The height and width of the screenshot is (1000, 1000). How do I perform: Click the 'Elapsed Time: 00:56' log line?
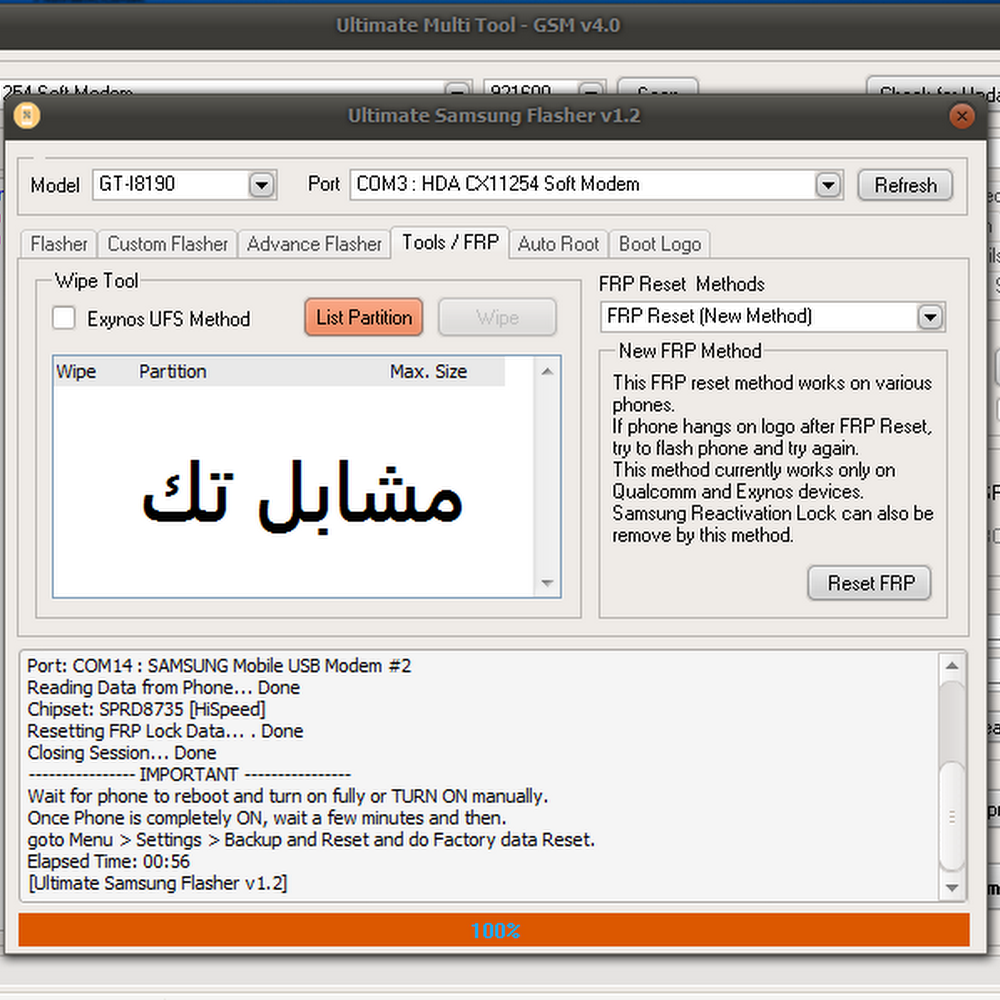(x=108, y=861)
